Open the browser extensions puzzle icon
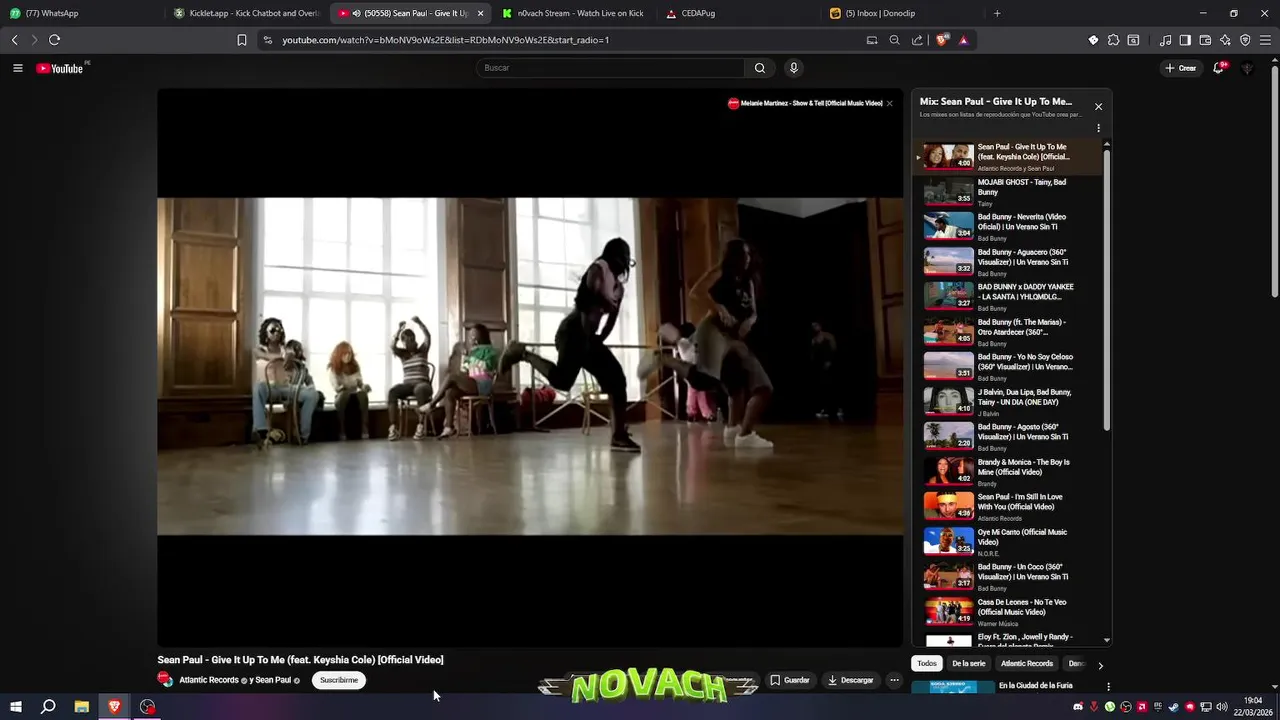 coord(1113,40)
